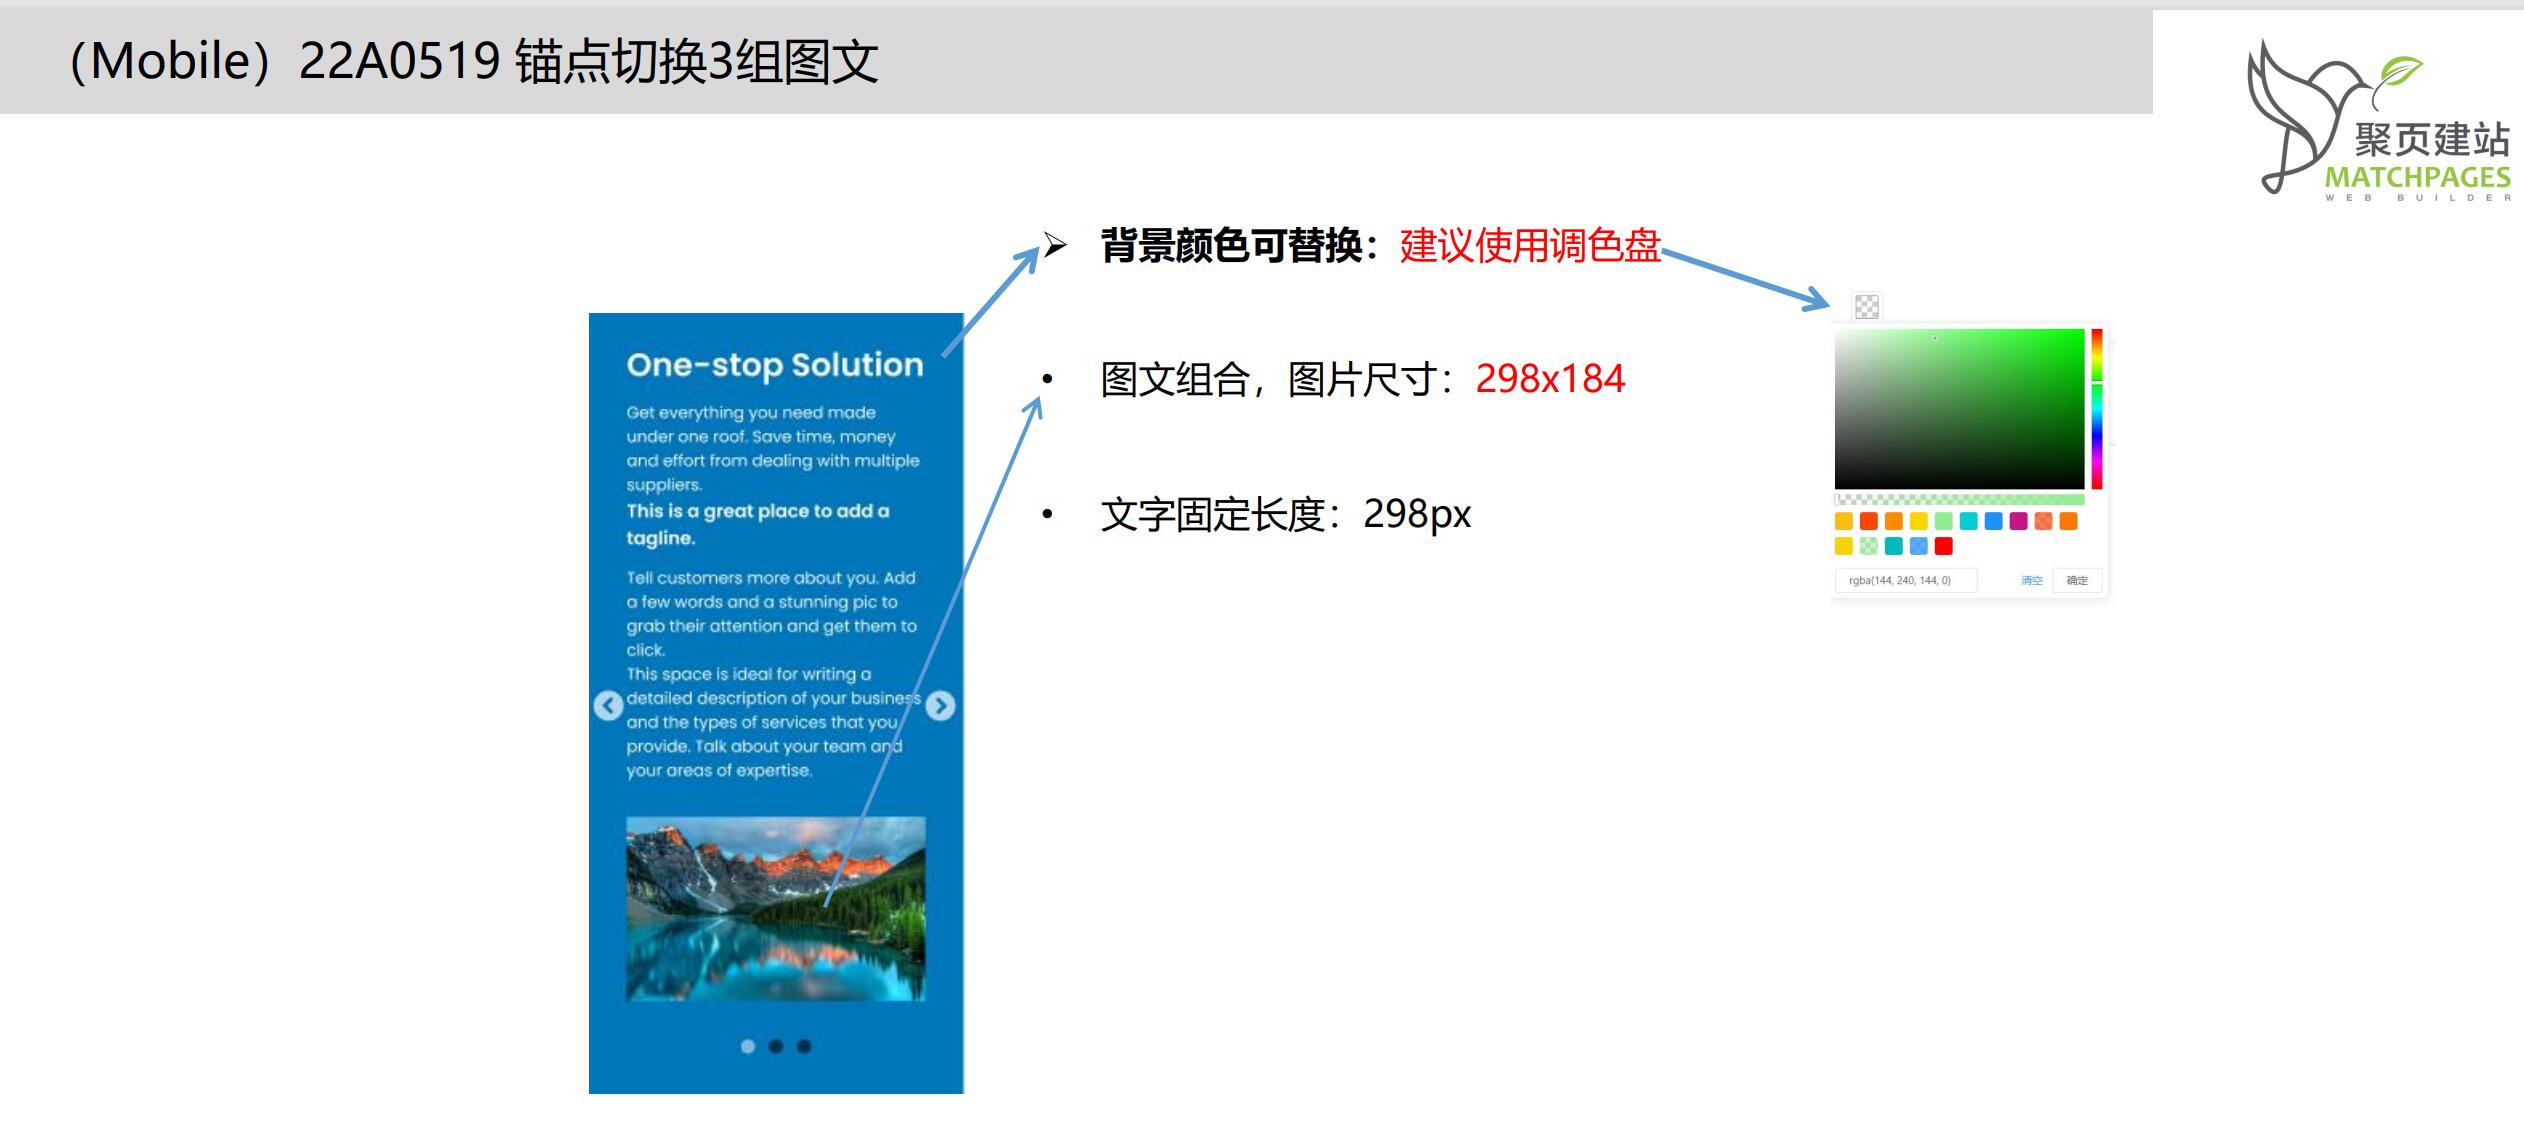Pick the translucent light green checkered swatch

point(1869,546)
